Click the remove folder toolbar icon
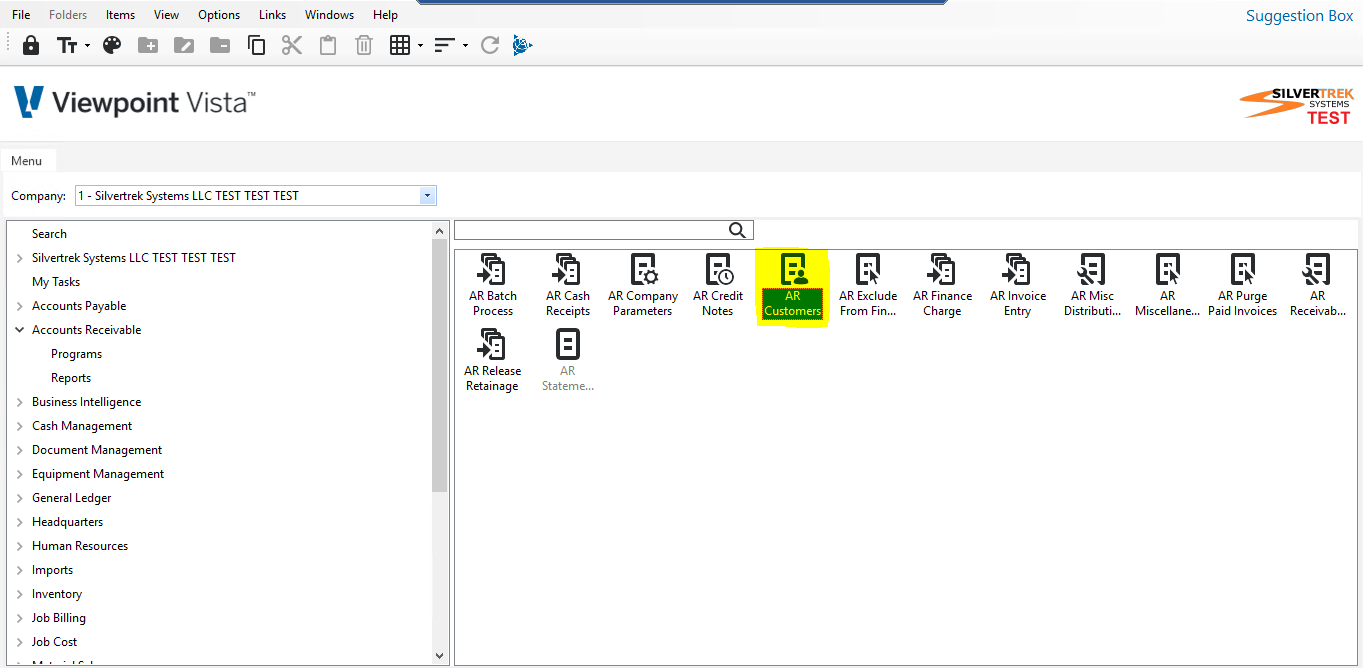Viewport: 1363px width, 668px height. [x=220, y=45]
